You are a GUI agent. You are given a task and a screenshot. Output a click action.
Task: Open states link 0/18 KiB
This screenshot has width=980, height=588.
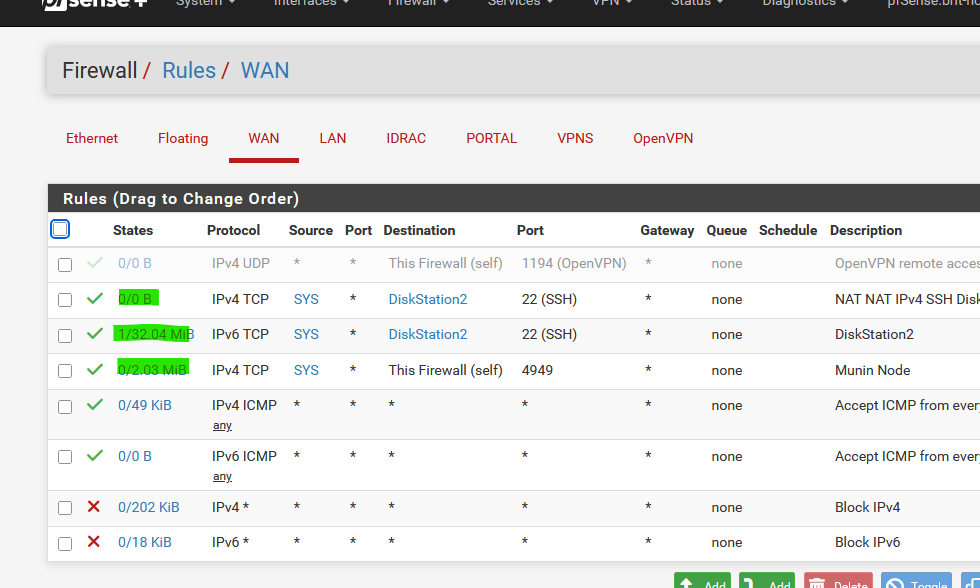[144, 542]
